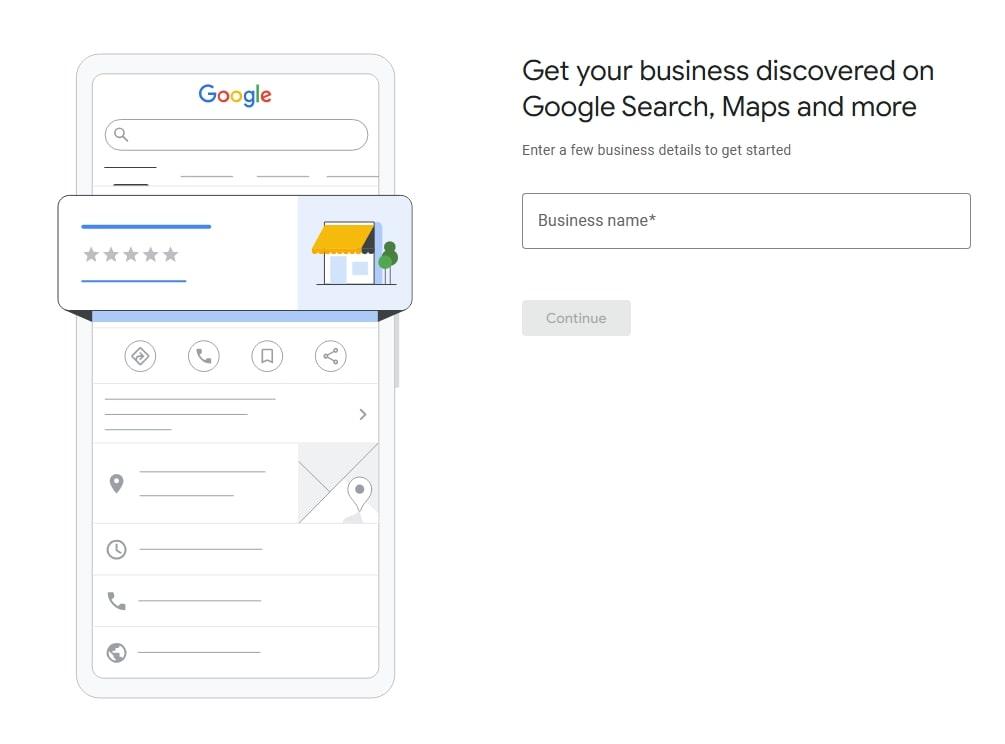Select the call icon in the action row
Image resolution: width=1005 pixels, height=744 pixels.
[204, 356]
